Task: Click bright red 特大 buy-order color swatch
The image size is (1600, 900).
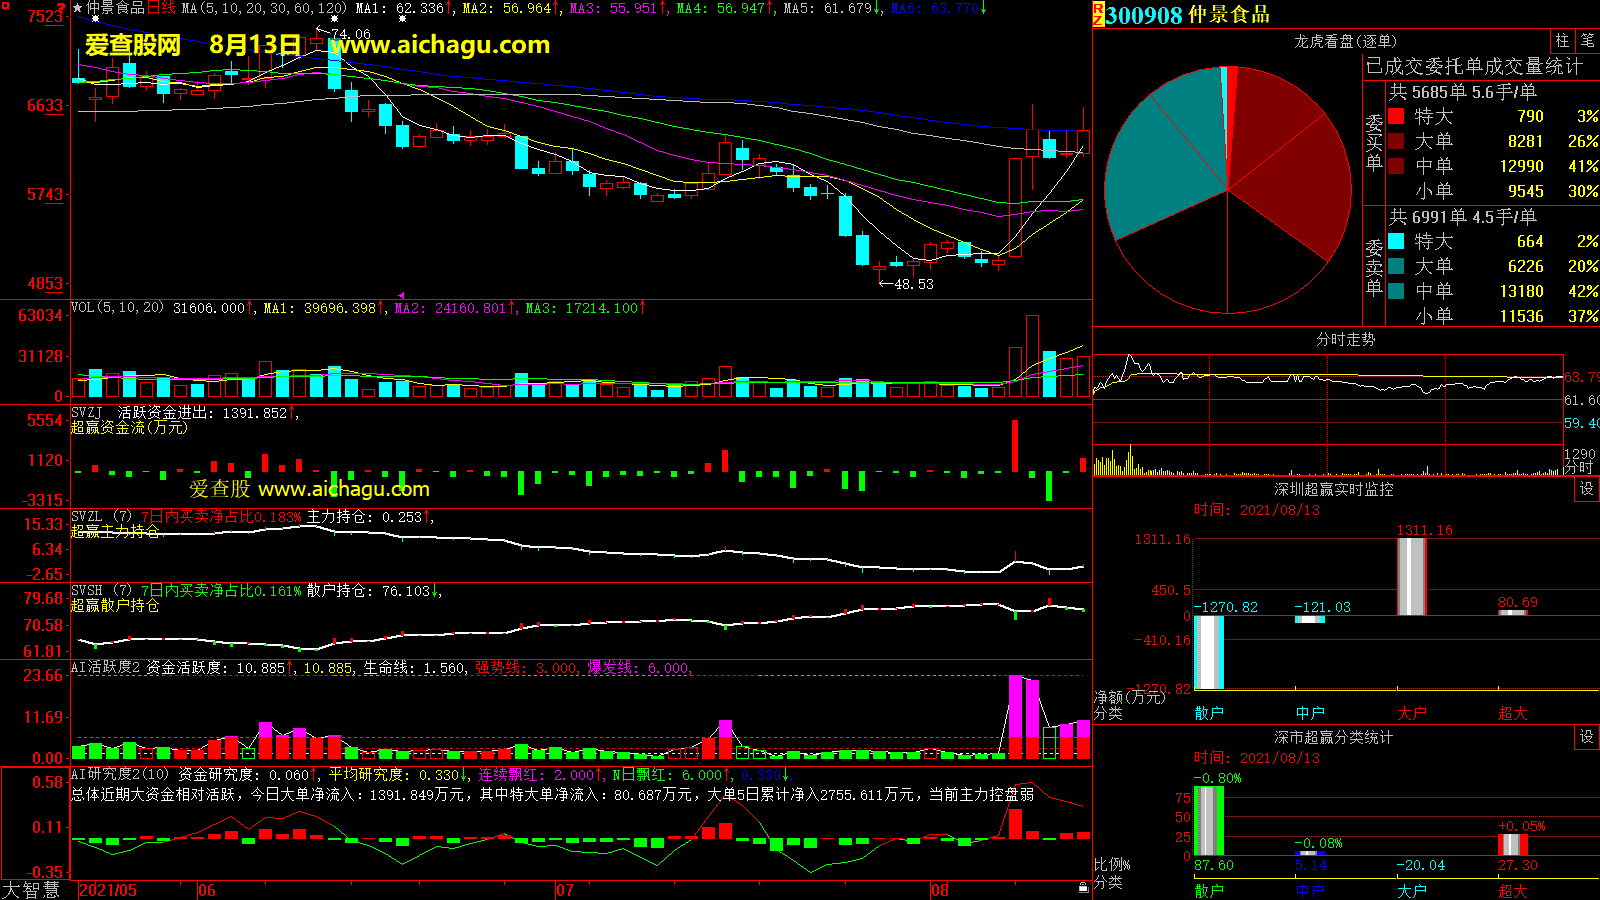Action: tap(1396, 117)
